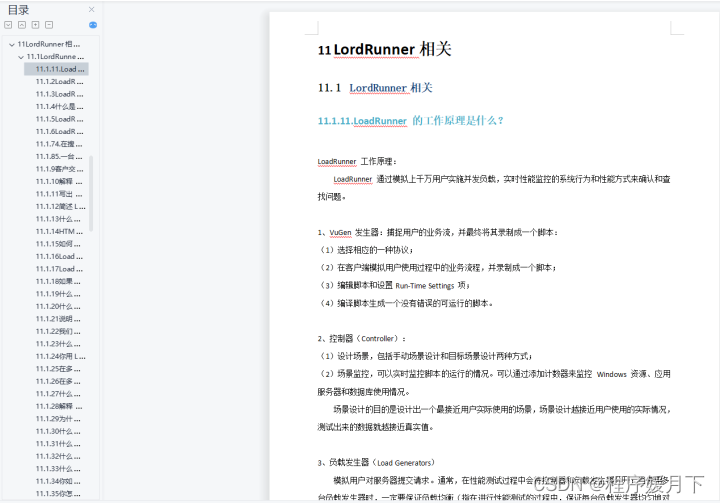The width and height of the screenshot is (720, 503).
Task: Jump to outline entry 11.1.18如果
Action: 58,281
